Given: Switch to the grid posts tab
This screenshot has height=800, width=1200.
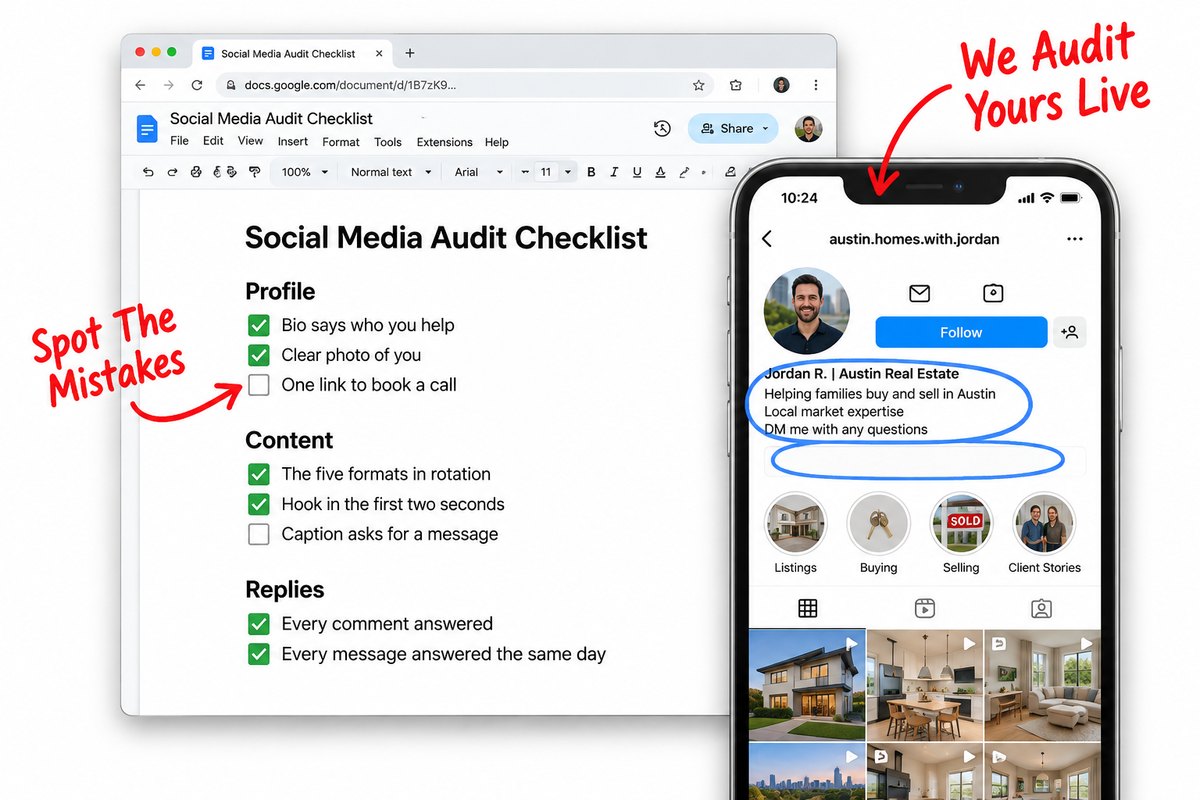Looking at the screenshot, I should tap(808, 608).
